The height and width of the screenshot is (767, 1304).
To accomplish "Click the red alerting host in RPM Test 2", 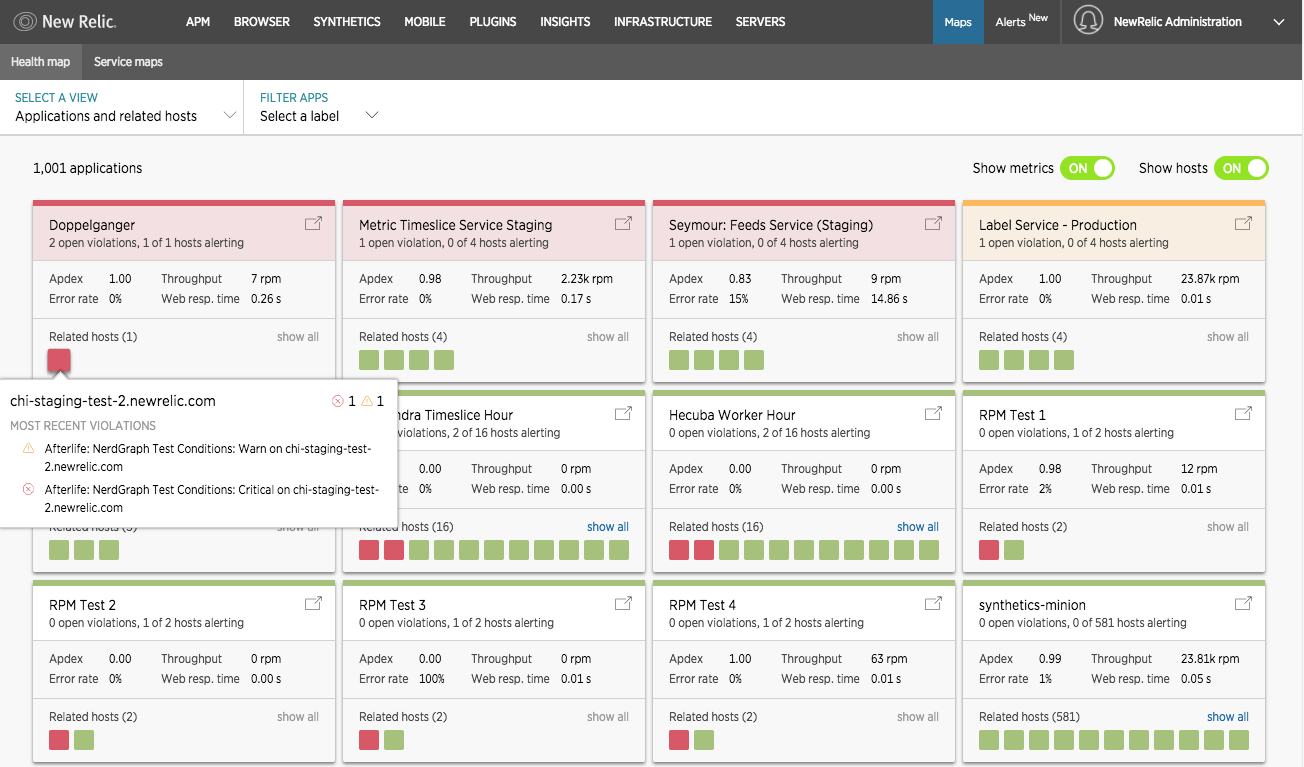I will pyautogui.click(x=59, y=740).
